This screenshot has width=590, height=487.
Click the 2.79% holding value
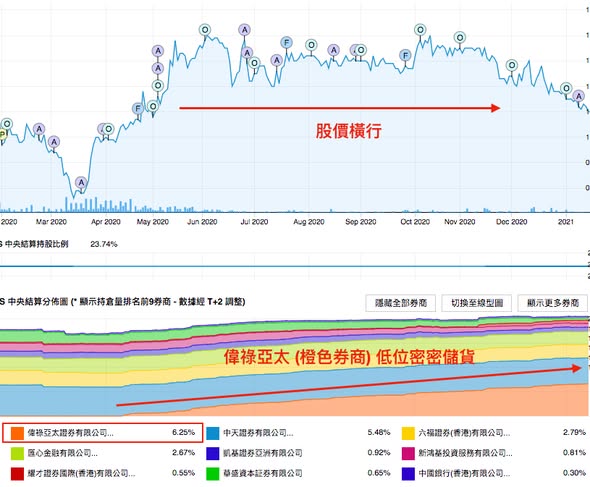pyautogui.click(x=574, y=432)
